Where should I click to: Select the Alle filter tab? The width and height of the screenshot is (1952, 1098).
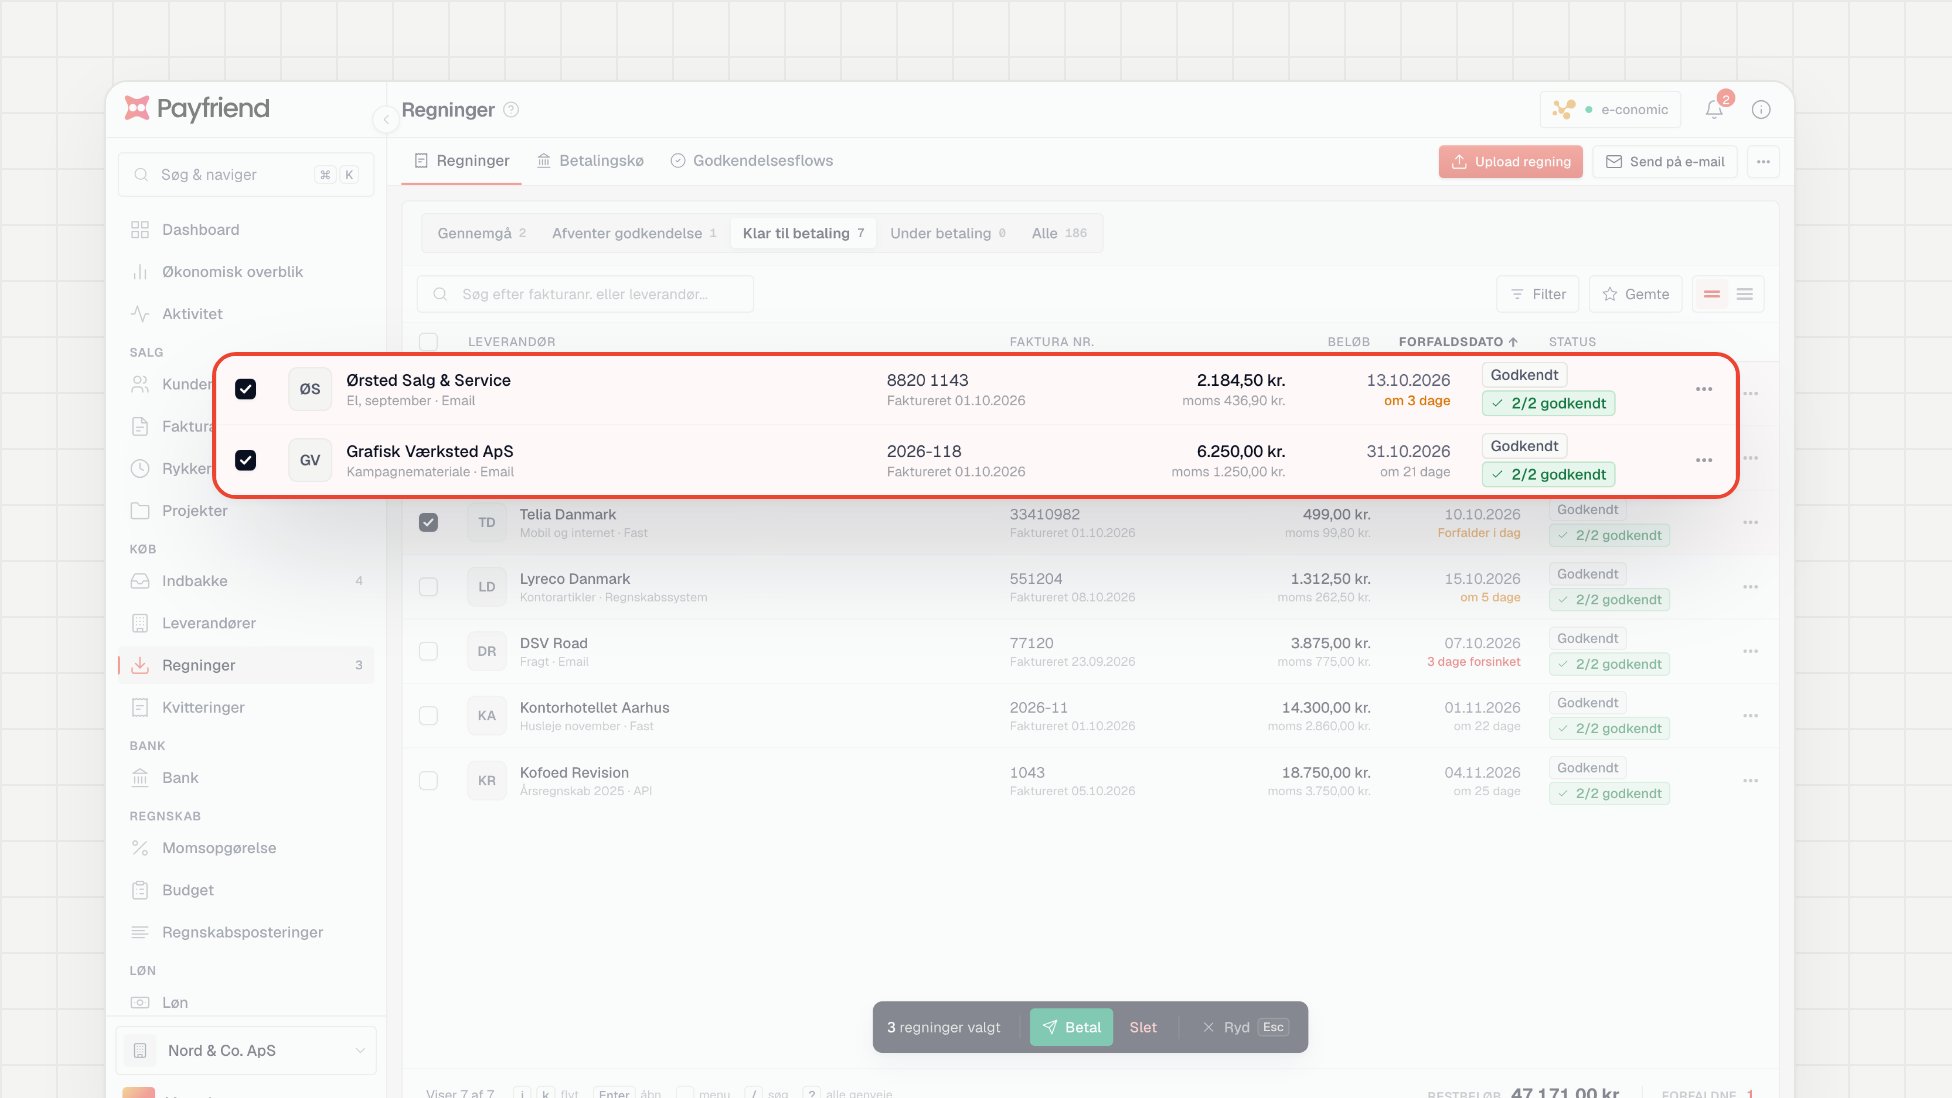1059,233
